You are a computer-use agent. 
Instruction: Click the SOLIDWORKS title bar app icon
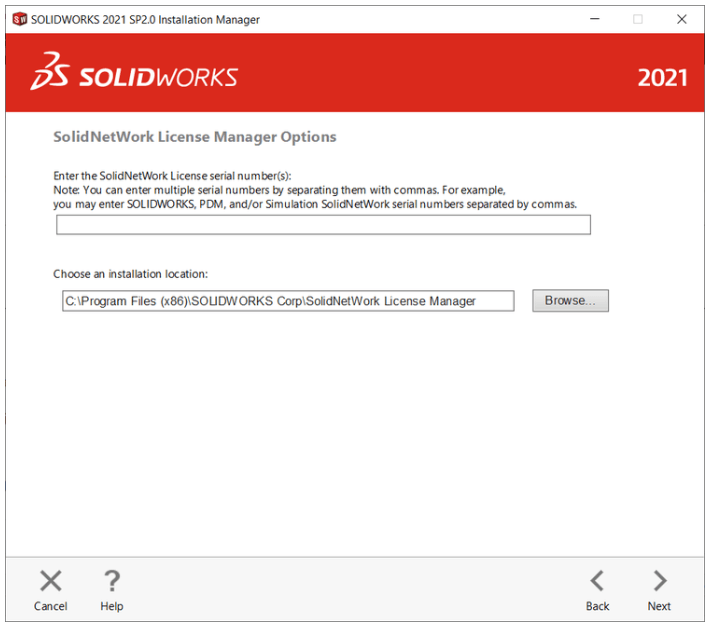19,19
